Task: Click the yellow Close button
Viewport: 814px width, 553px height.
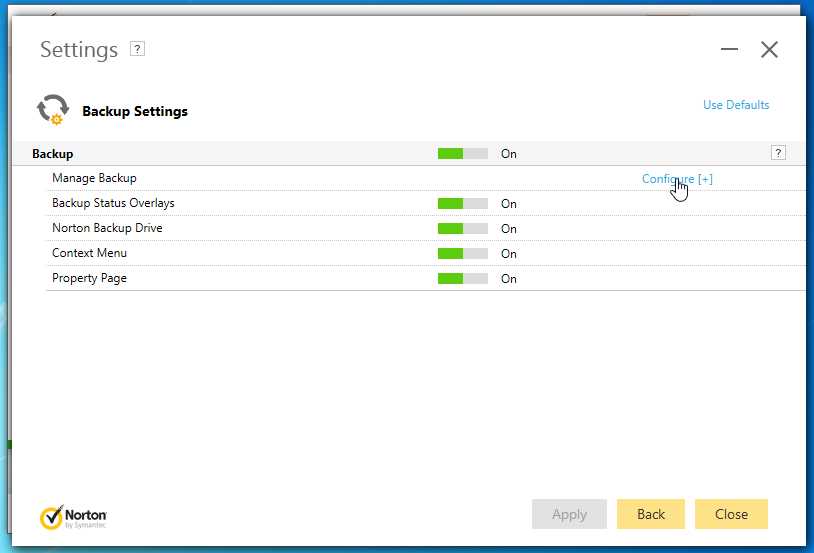Action: 731,514
